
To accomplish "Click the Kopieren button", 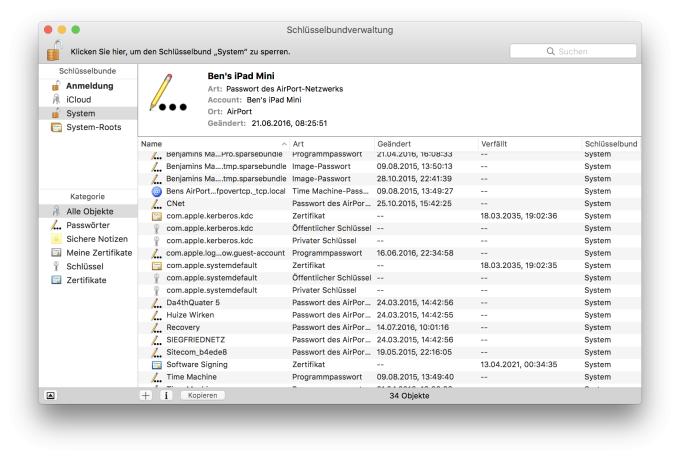I will (x=203, y=395).
